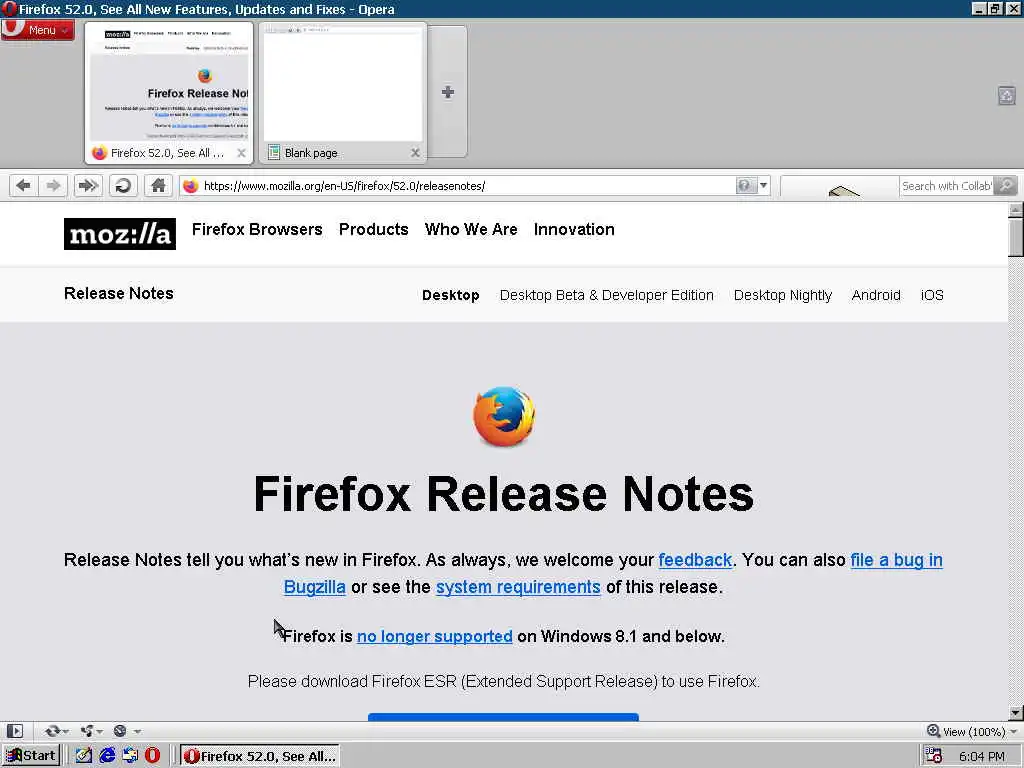Select Android release notes

click(x=876, y=295)
